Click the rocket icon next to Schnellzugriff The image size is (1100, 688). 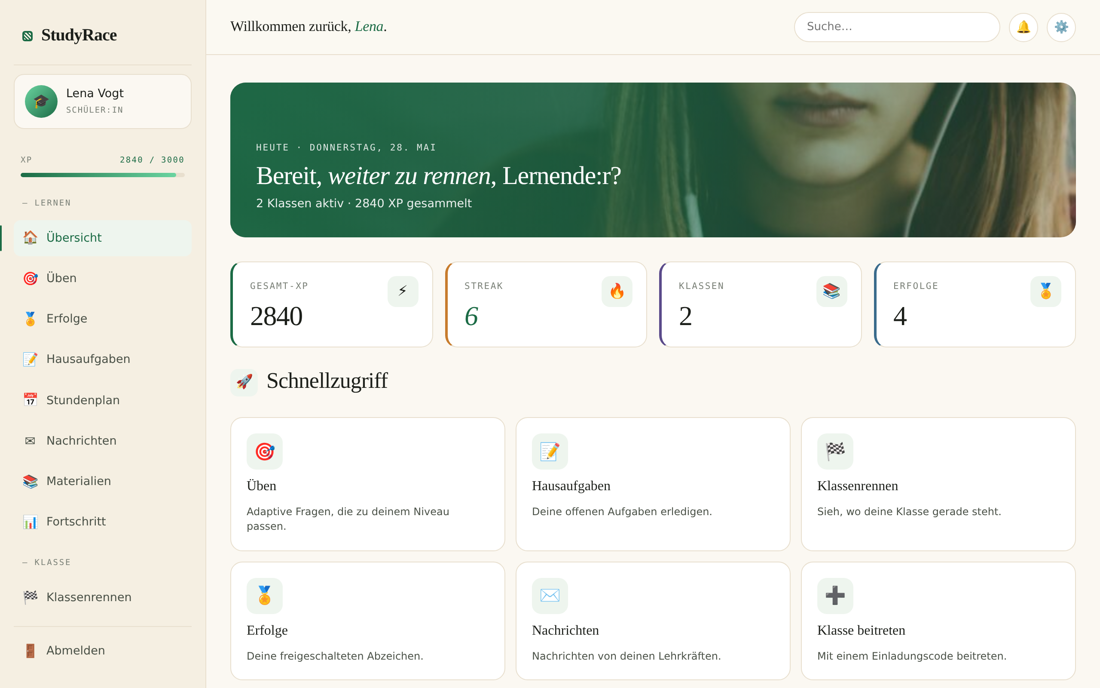(x=244, y=382)
